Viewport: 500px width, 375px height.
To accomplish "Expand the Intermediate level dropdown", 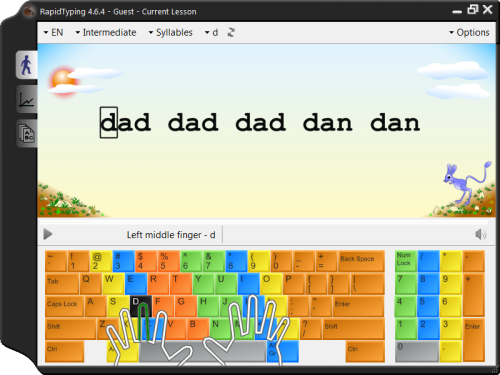I will [106, 32].
